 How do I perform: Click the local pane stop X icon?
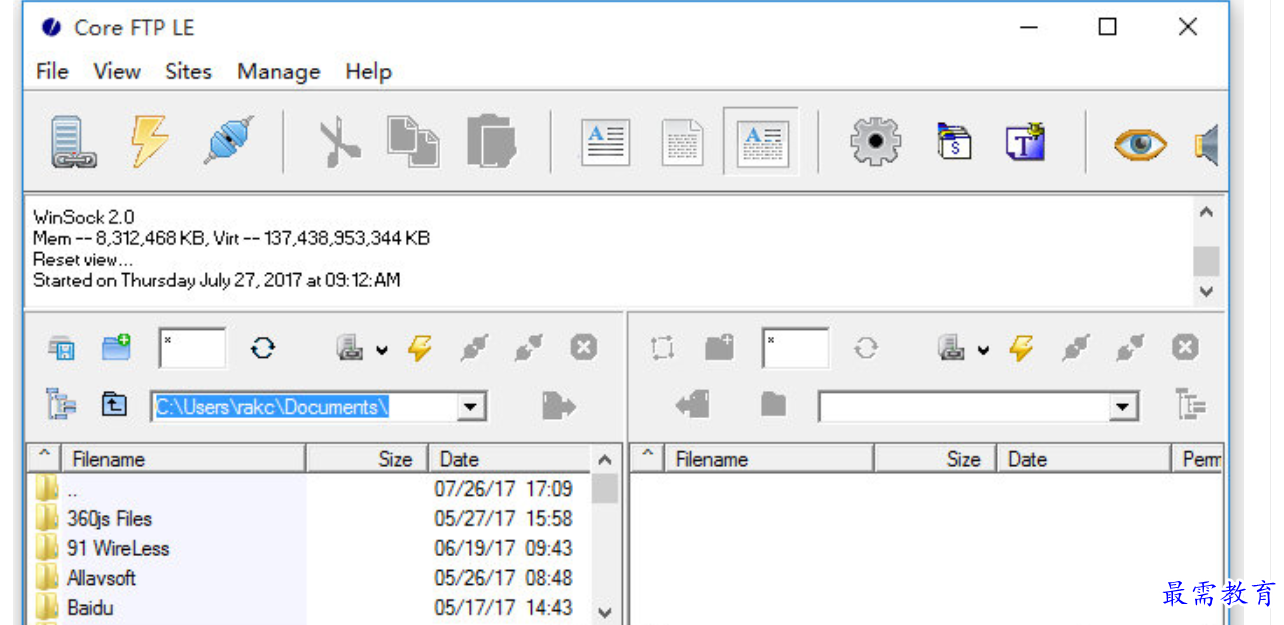[x=584, y=347]
